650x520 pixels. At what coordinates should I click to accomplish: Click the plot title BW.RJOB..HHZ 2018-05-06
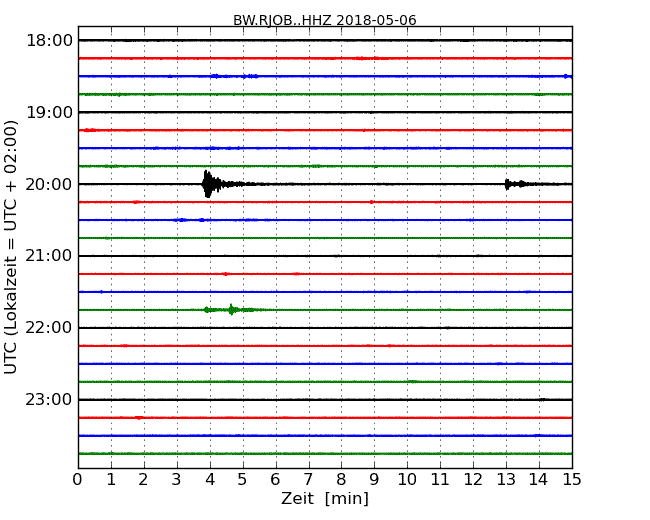(325, 20)
